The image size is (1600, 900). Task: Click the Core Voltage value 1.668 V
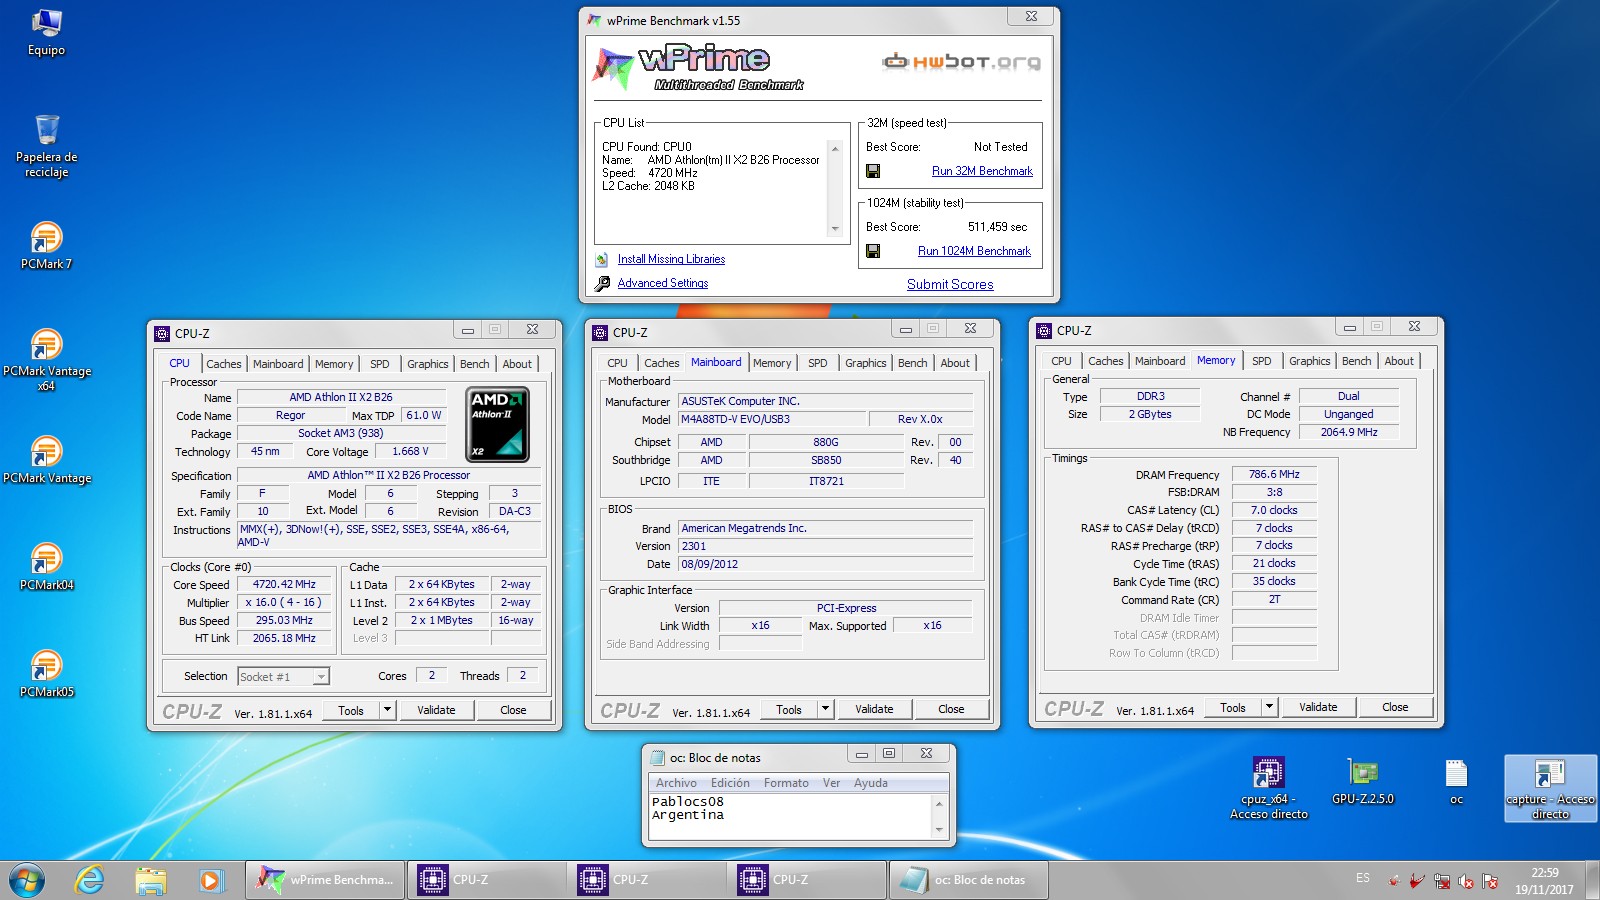(x=410, y=451)
